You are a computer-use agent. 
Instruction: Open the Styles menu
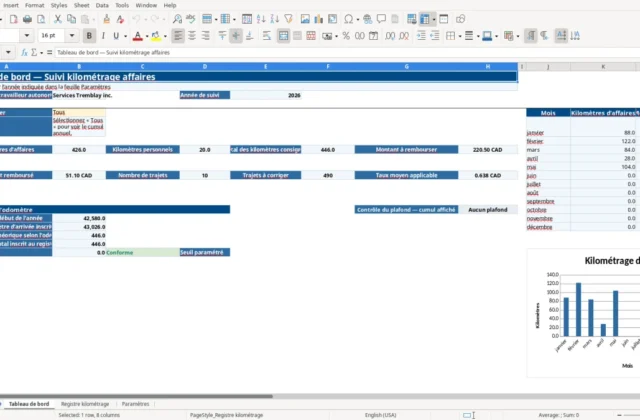pyautogui.click(x=59, y=5)
